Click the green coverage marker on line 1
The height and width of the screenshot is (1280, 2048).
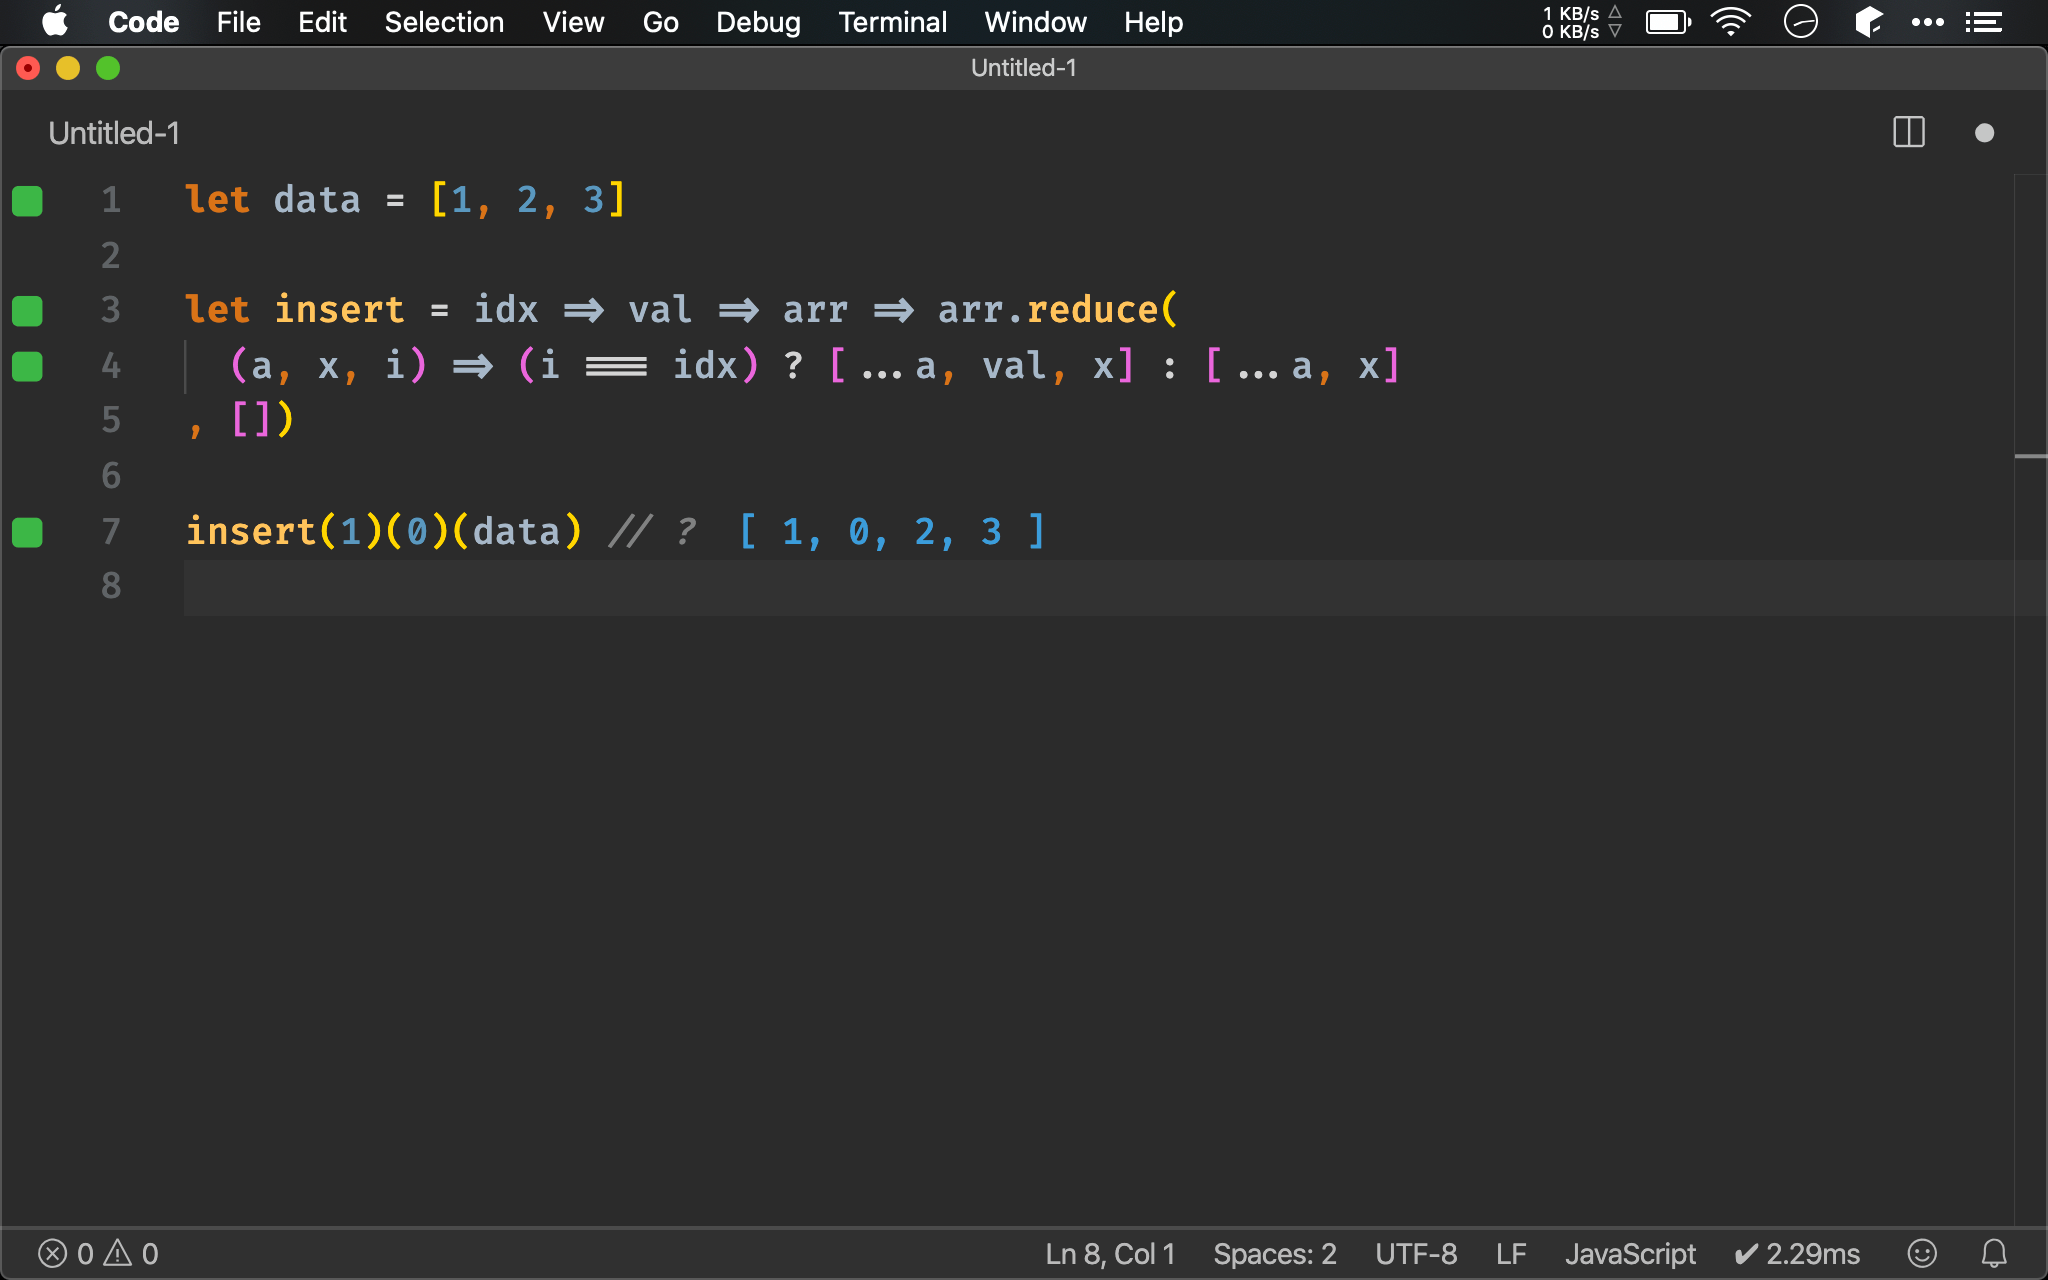[27, 201]
